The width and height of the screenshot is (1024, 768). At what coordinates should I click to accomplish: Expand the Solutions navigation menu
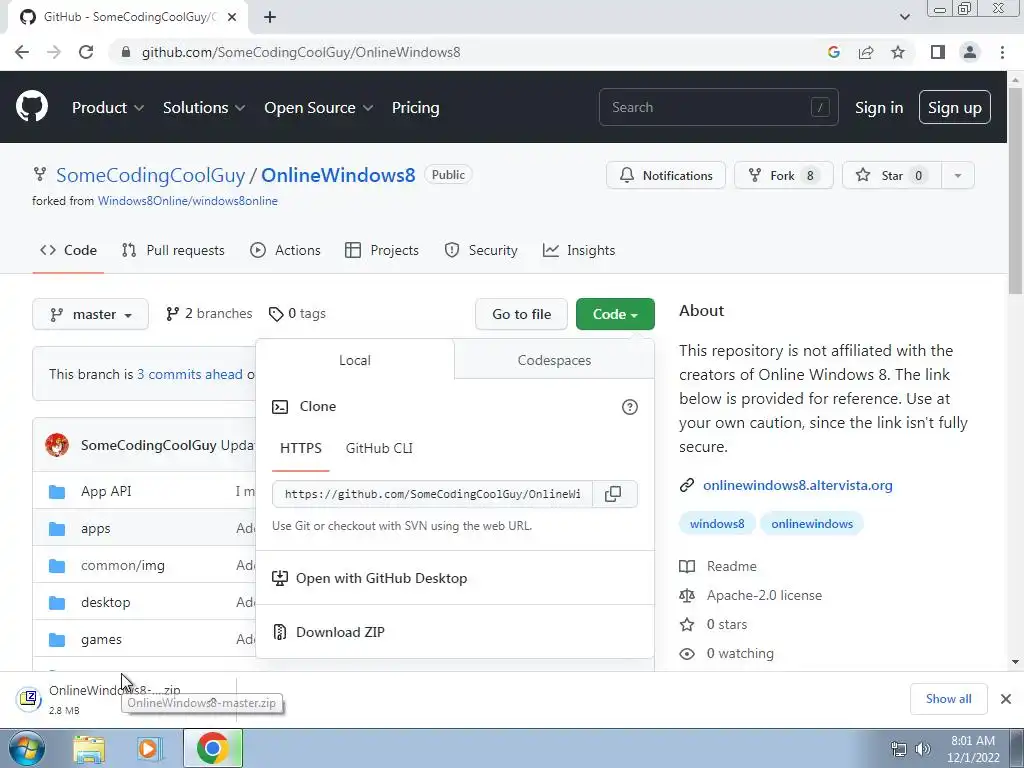point(204,108)
